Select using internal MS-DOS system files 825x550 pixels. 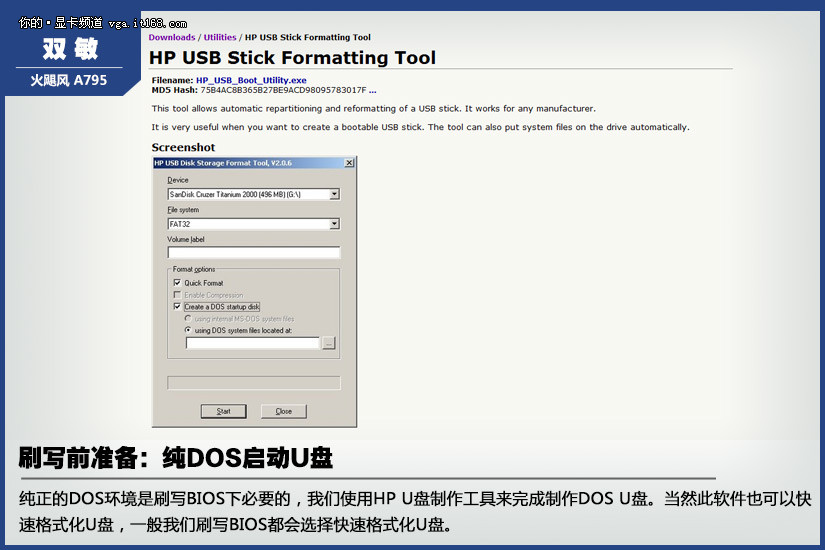pyautogui.click(x=187, y=319)
